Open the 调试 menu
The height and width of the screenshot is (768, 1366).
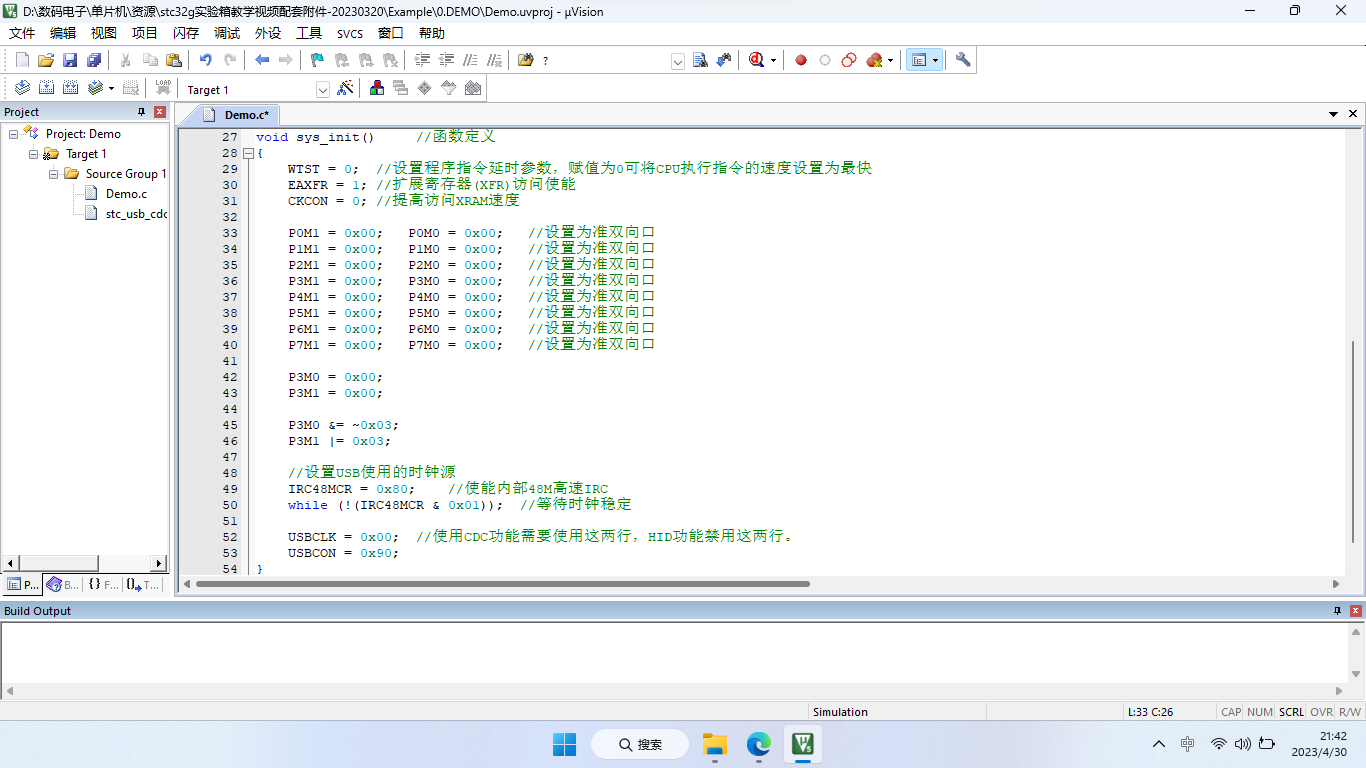coord(227,33)
